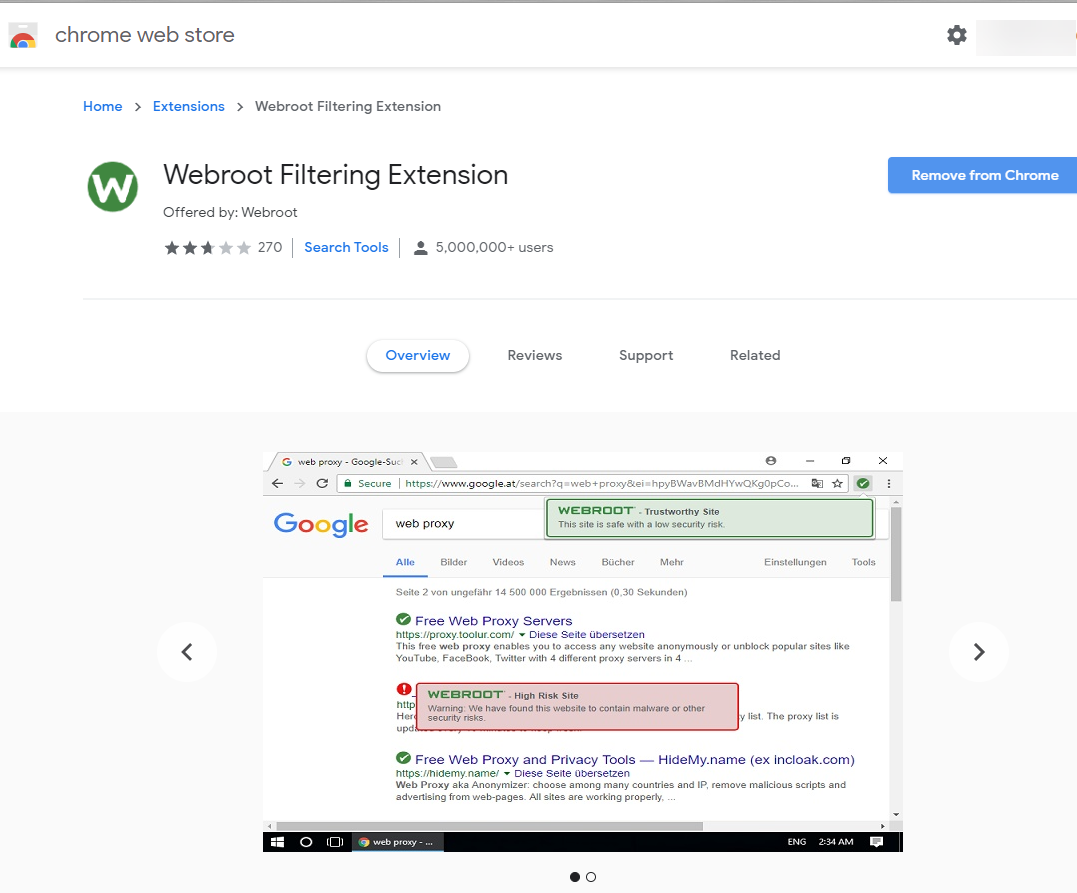This screenshot has height=893, width=1077.
Task: Click the Webroot Filtering Extension breadcrumb text
Action: pos(348,106)
